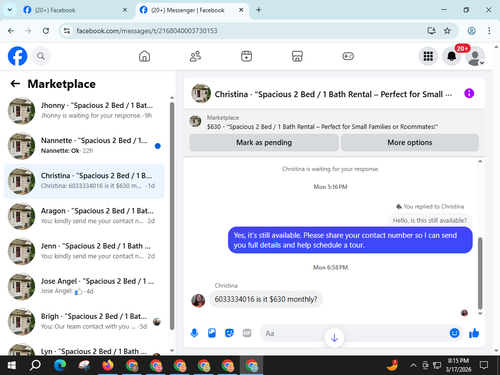Click the voice clip microphone icon
This screenshot has width=500, height=375.
coord(194,333)
